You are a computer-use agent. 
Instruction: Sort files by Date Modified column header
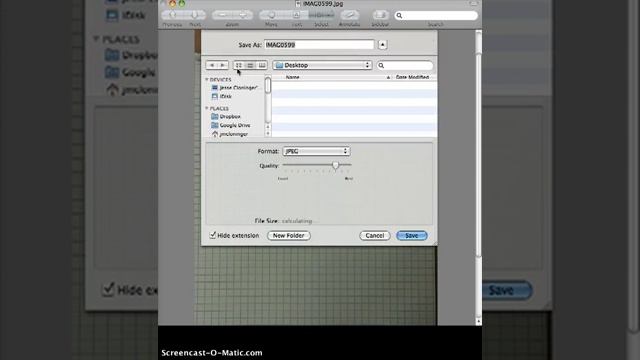(414, 77)
